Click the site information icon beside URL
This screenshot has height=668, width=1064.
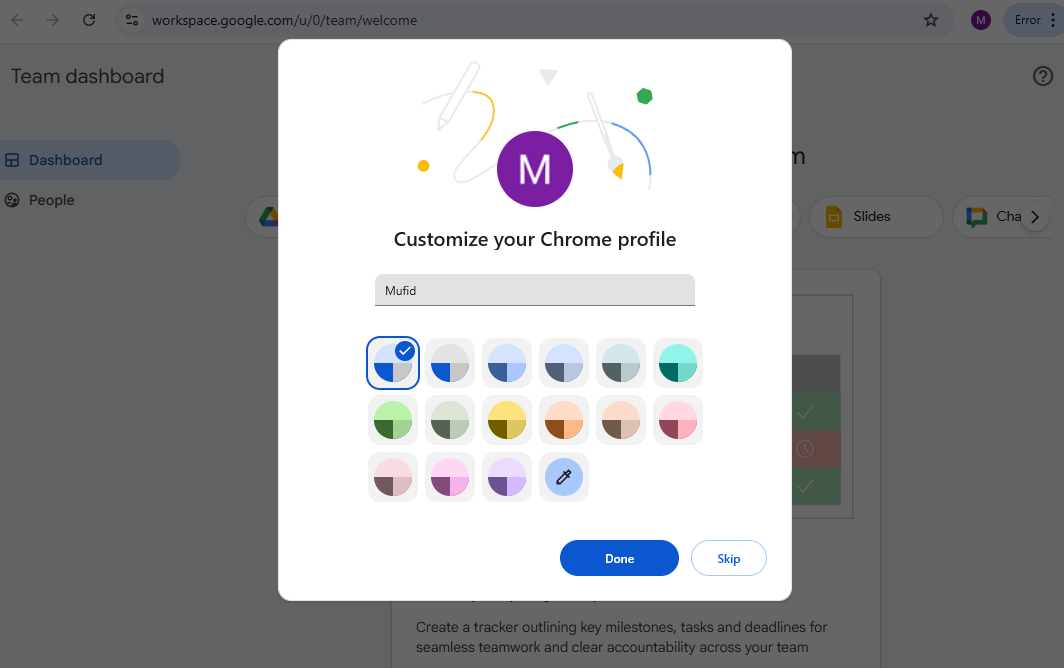point(133,20)
